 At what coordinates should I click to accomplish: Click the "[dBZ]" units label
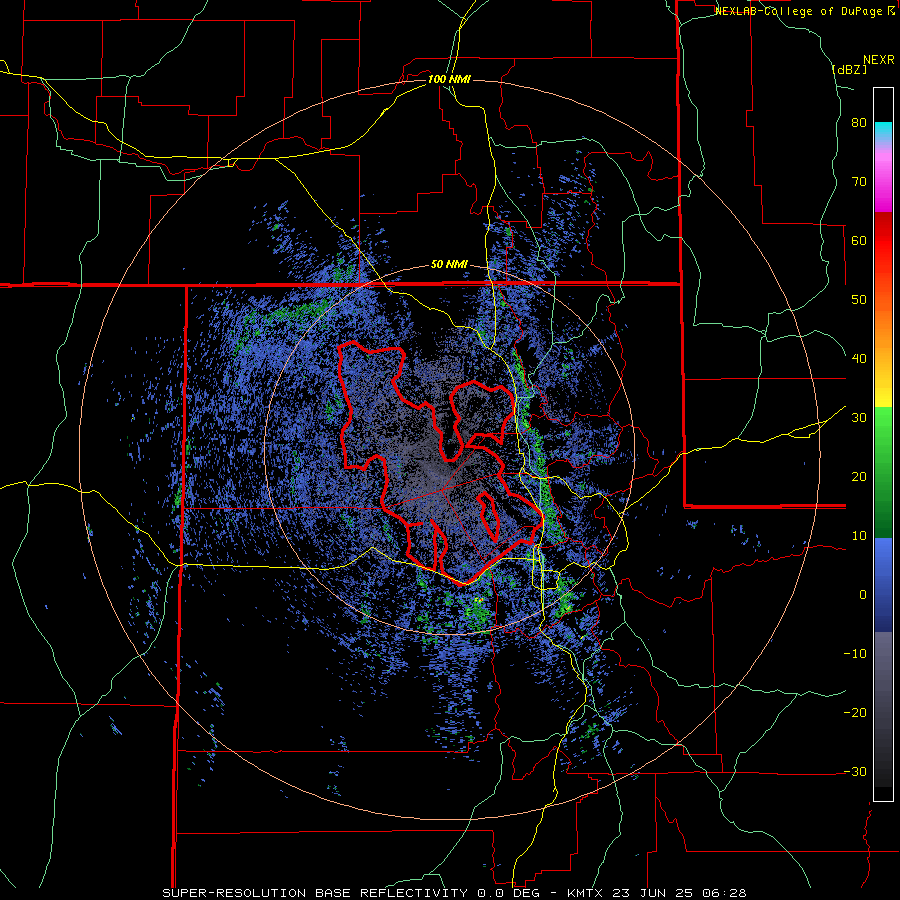click(x=849, y=70)
